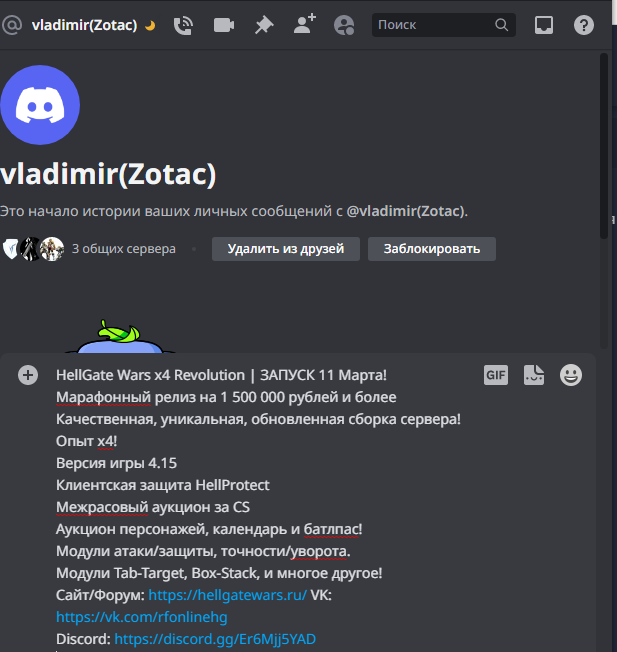Click the 3 общих сервера label
Viewport: 617px width, 652px height.
(x=124, y=249)
